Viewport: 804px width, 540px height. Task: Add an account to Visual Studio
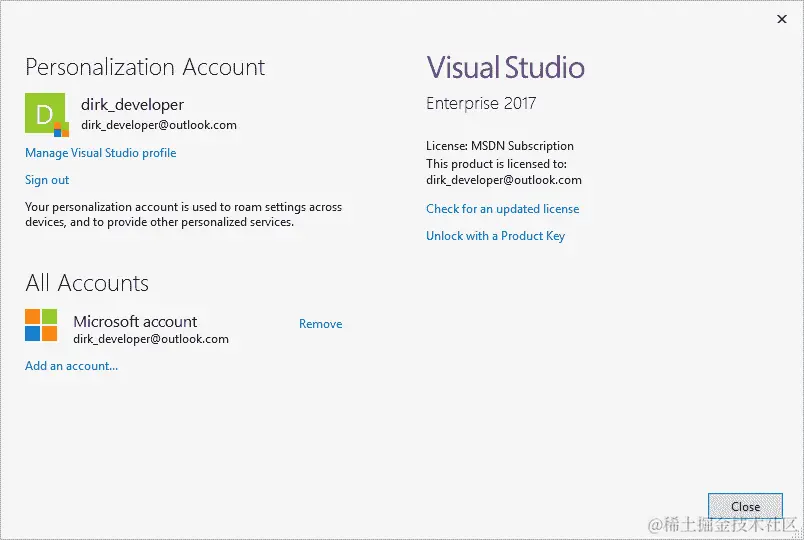pyautogui.click(x=71, y=366)
